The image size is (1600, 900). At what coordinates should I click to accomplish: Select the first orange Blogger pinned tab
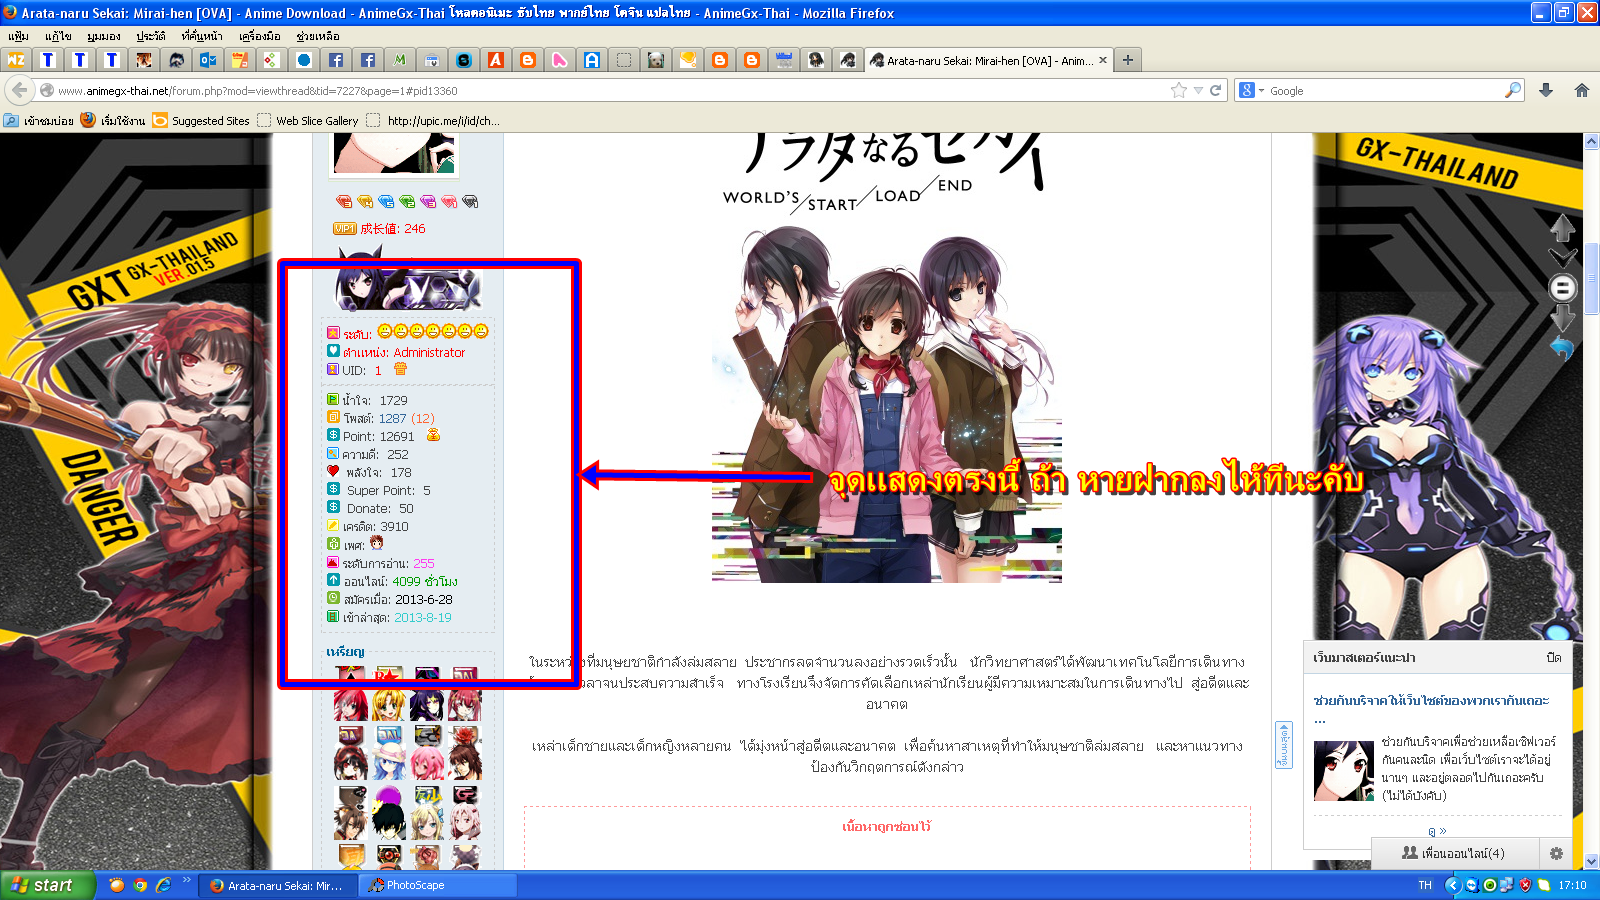[x=528, y=60]
